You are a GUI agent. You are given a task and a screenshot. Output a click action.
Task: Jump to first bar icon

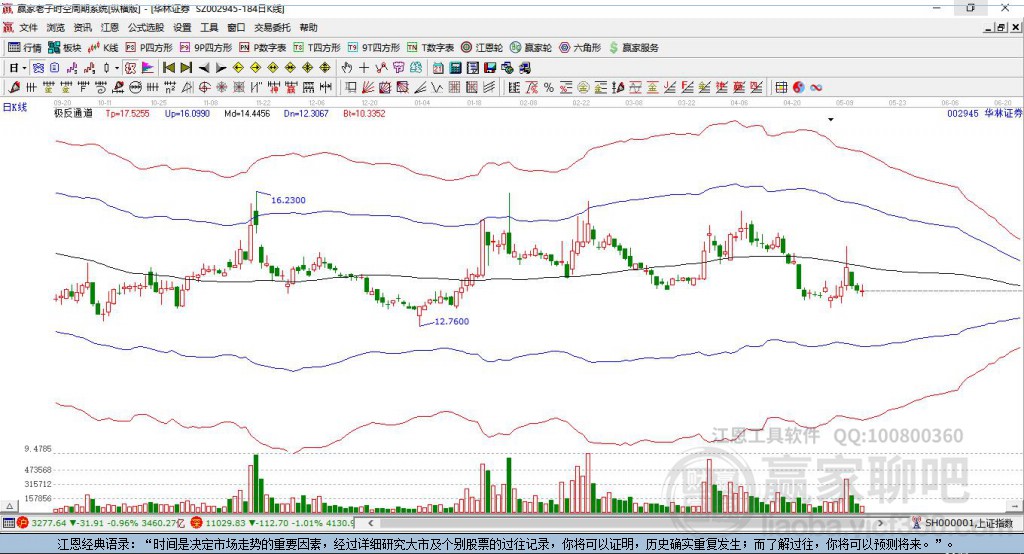pos(168,68)
